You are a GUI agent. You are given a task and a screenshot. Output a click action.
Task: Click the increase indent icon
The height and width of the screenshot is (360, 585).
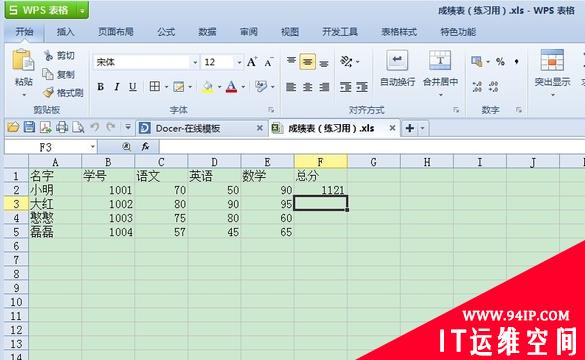click(x=362, y=87)
